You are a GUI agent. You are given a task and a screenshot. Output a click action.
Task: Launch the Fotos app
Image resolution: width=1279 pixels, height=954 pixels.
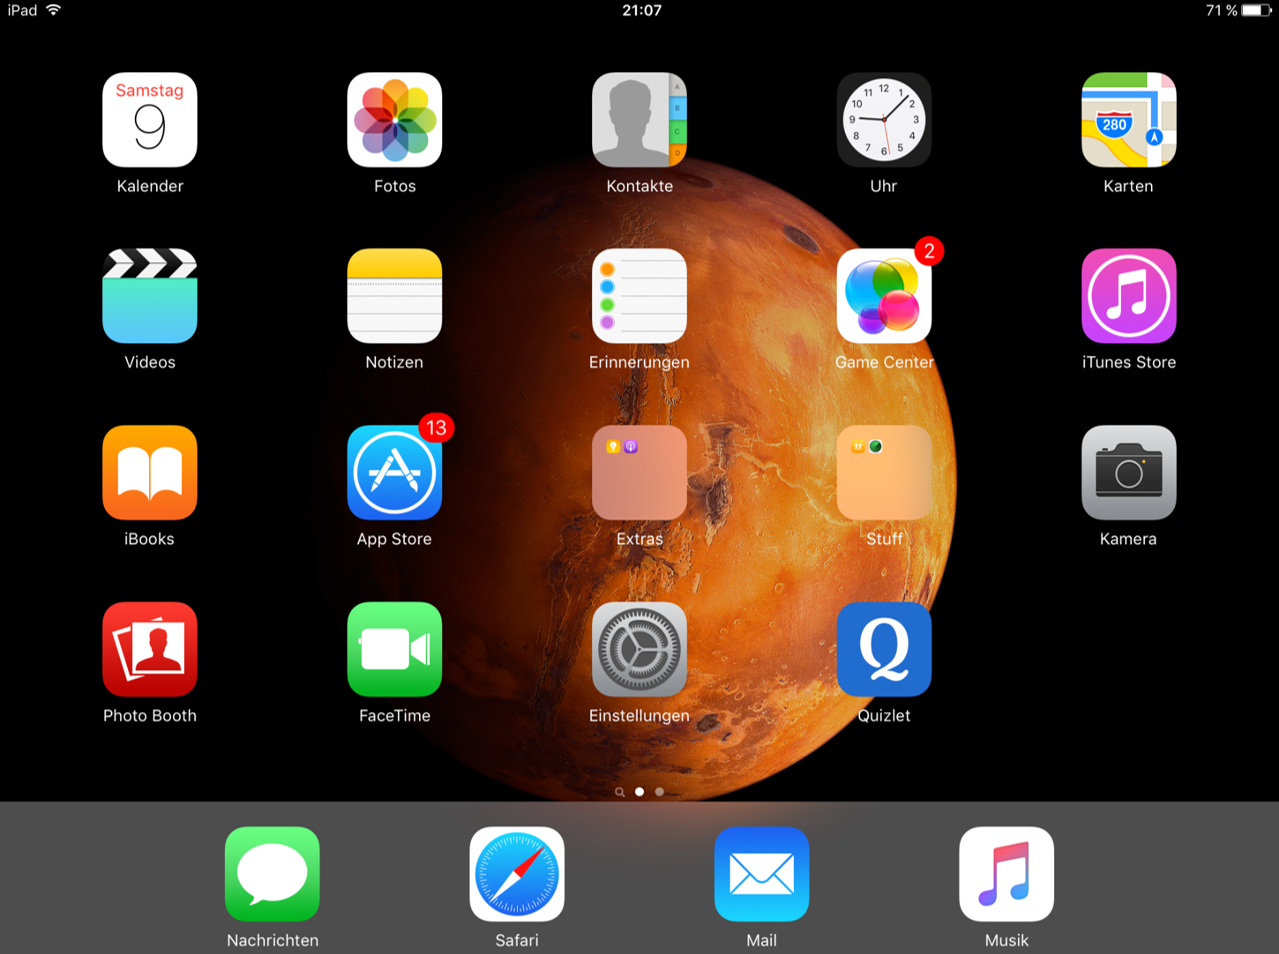pos(395,120)
